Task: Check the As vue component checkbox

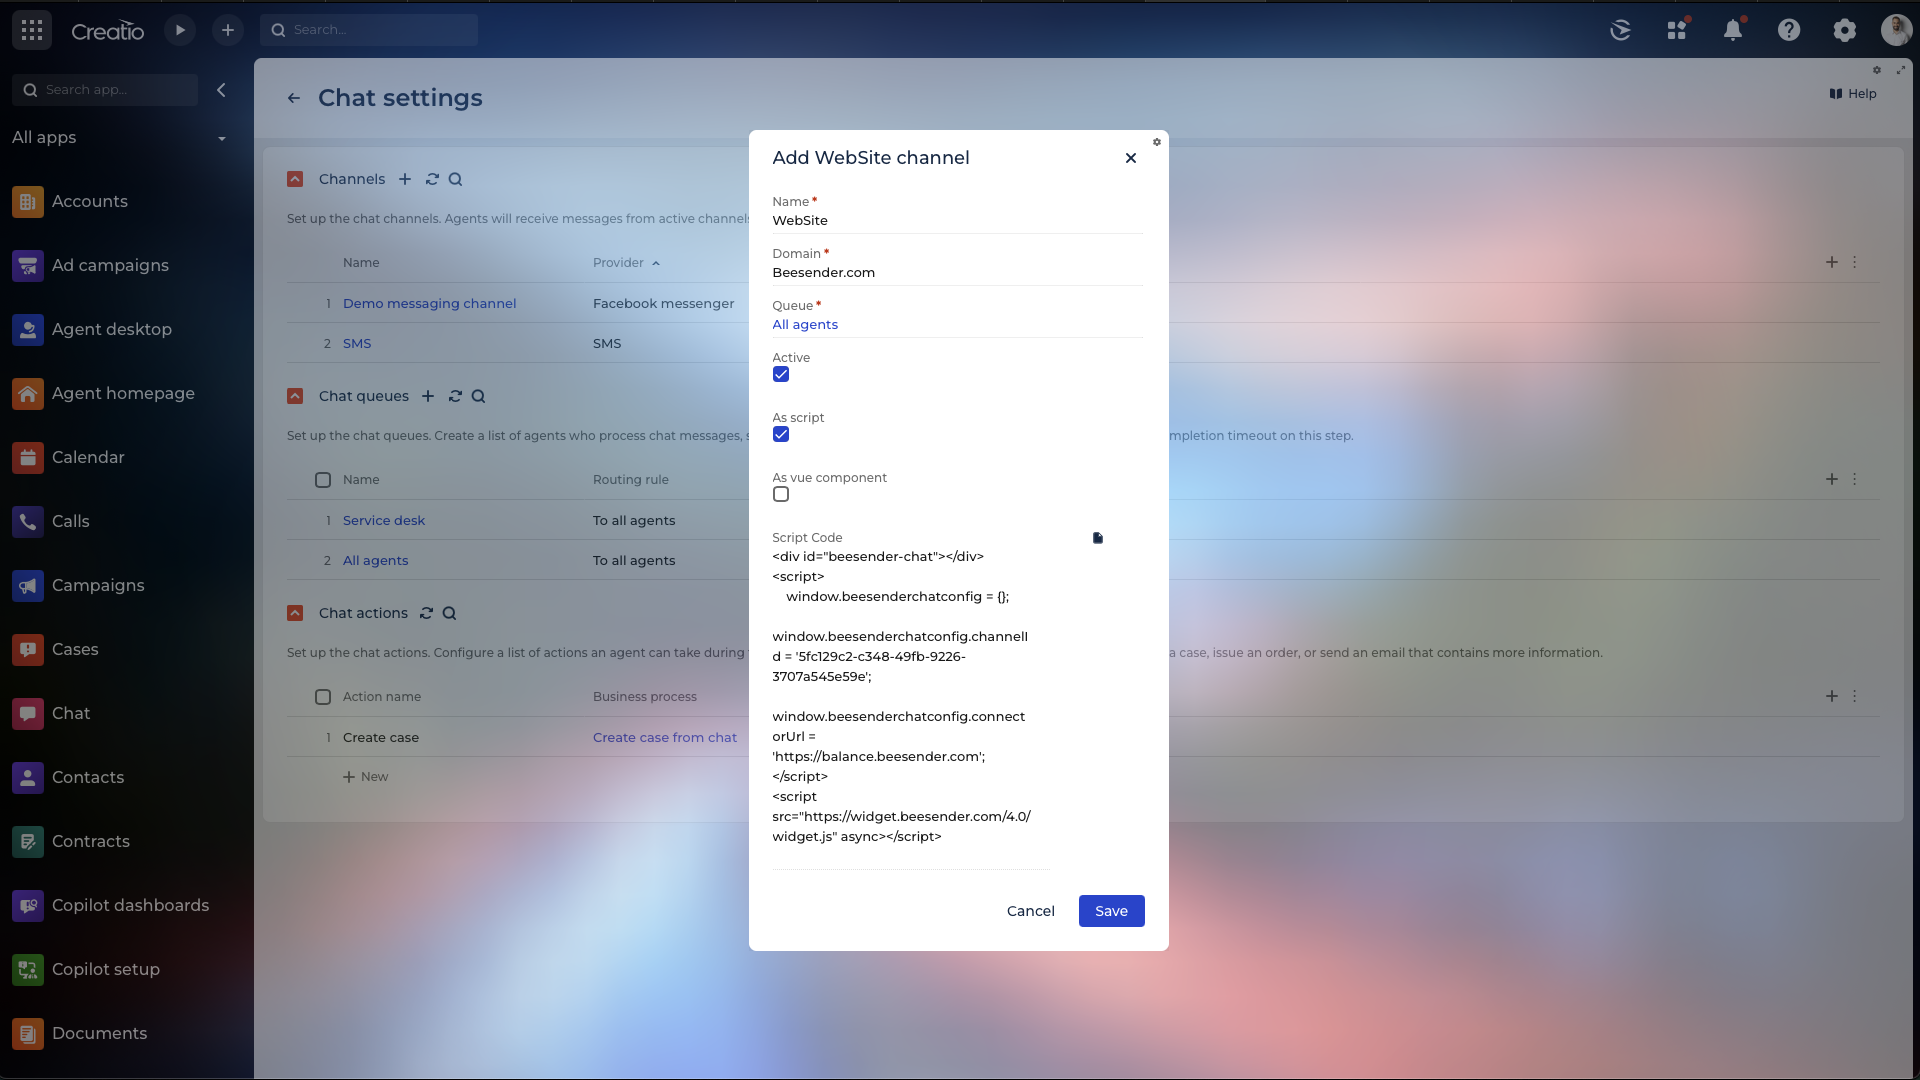Action: pos(781,494)
